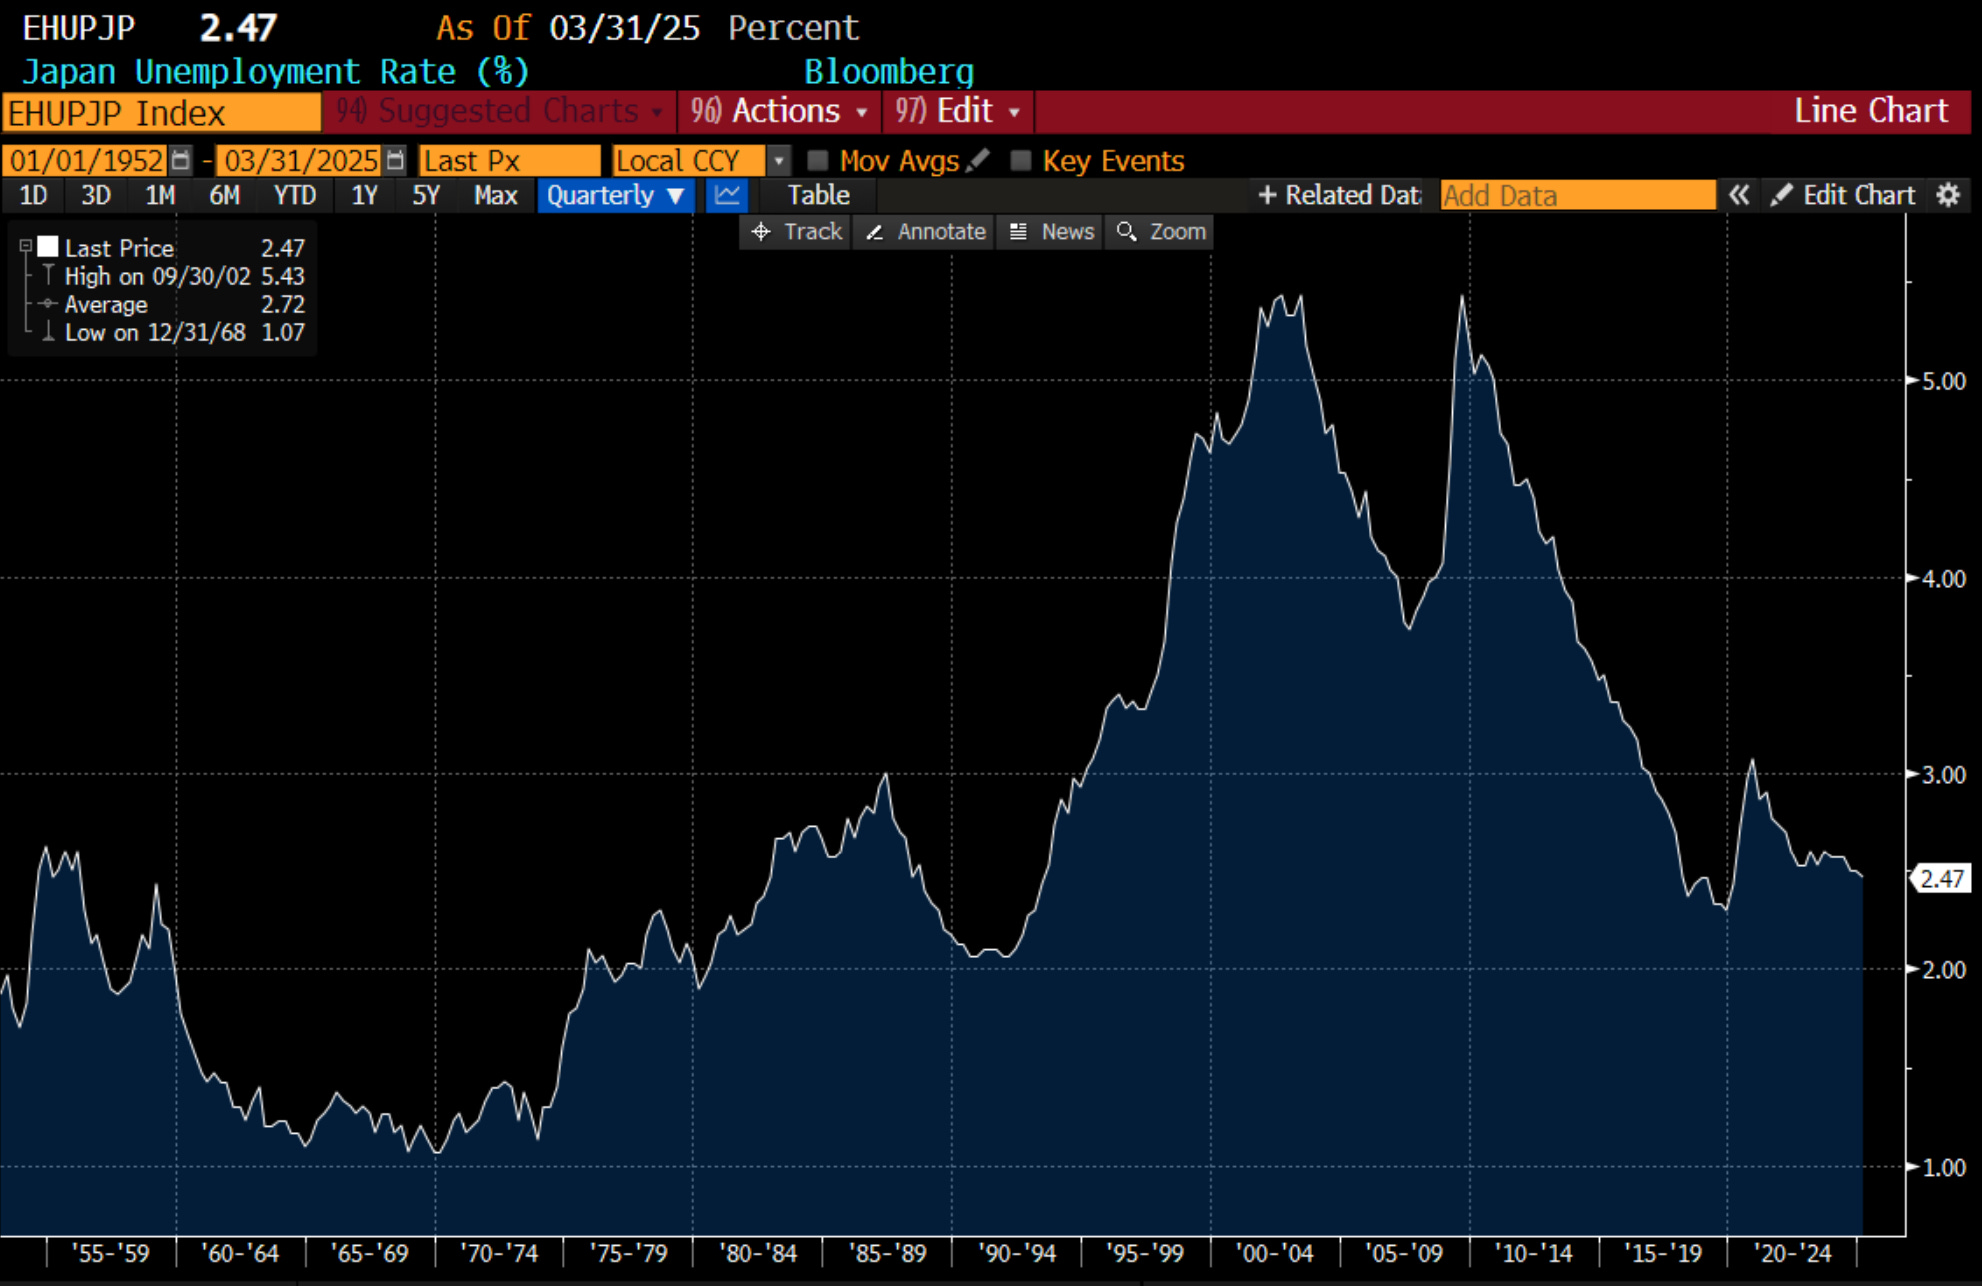The height and width of the screenshot is (1286, 1982).
Task: Open the Edit menu
Action: point(957,111)
